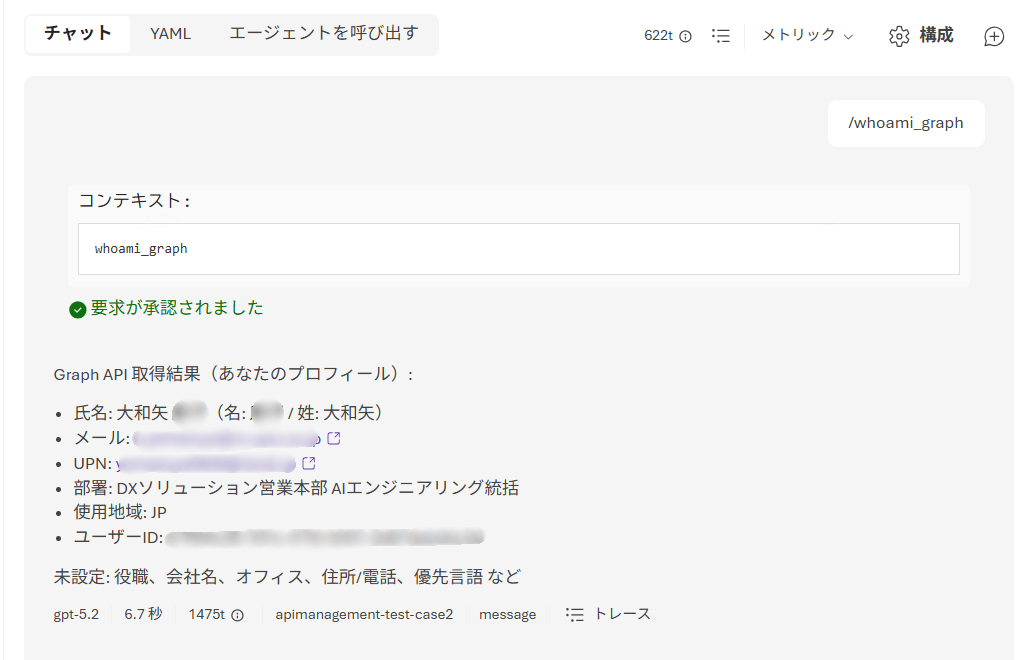Click the green approval checkmark icon
Viewport: 1033px width, 660px height.
[78, 310]
